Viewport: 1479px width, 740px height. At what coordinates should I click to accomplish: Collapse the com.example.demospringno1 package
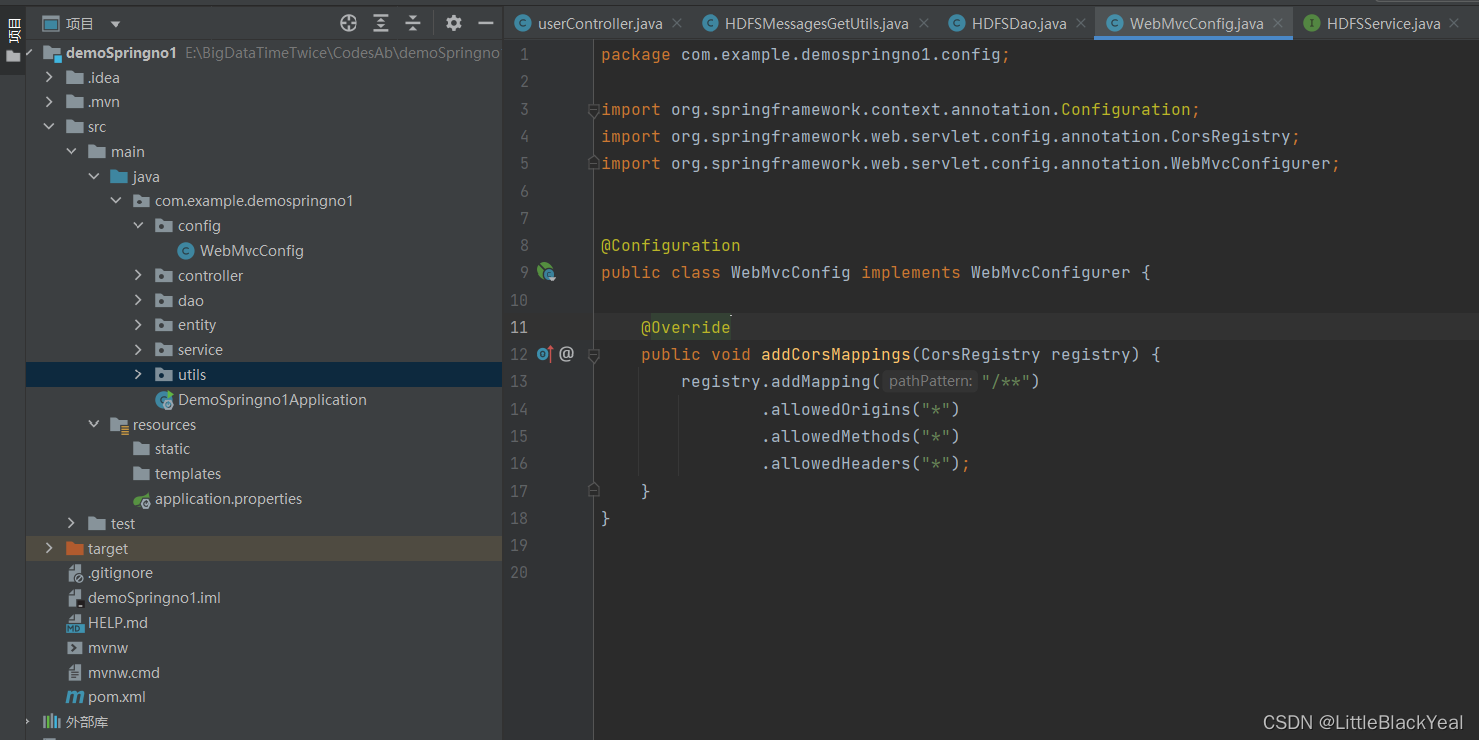116,201
